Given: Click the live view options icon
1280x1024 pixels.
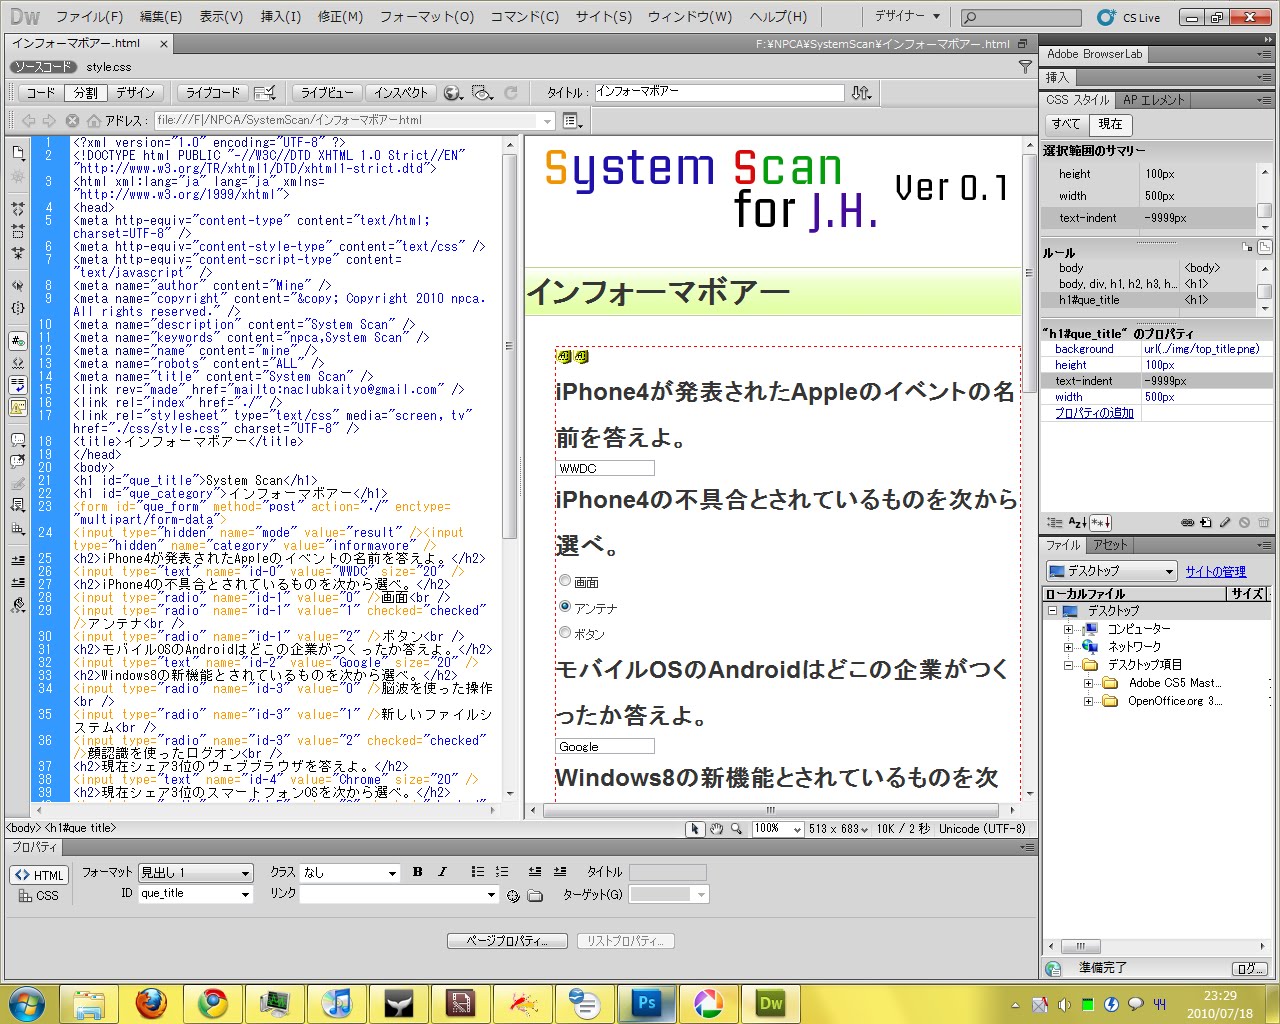Looking at the screenshot, I should click(x=265, y=92).
